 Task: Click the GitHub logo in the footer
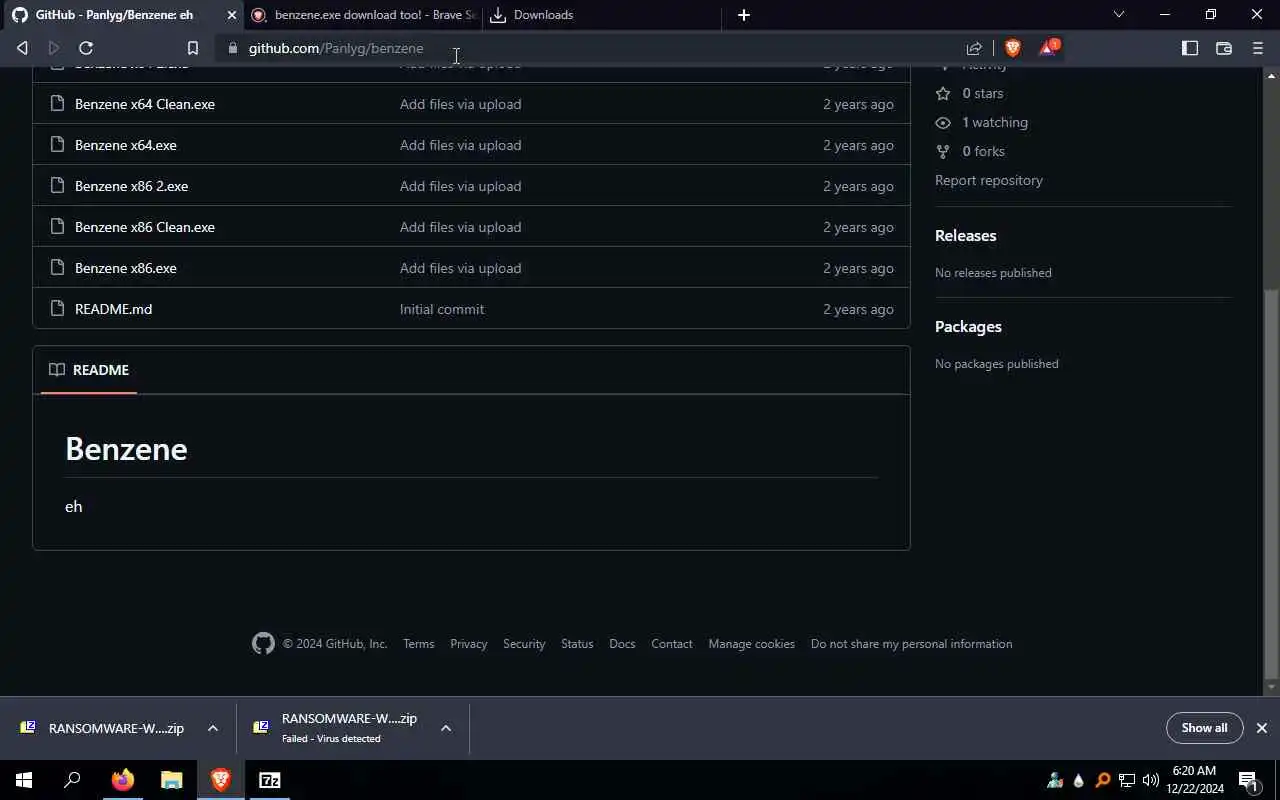[263, 644]
